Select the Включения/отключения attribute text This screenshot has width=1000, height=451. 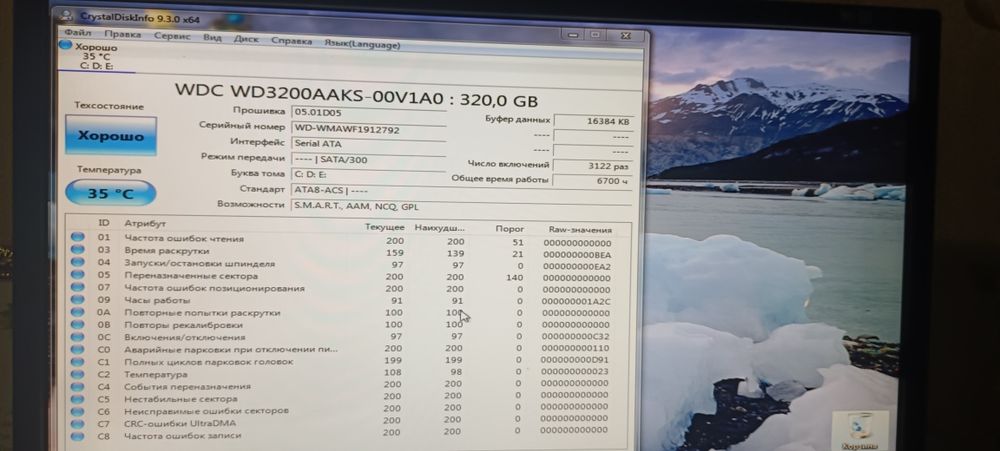point(184,337)
